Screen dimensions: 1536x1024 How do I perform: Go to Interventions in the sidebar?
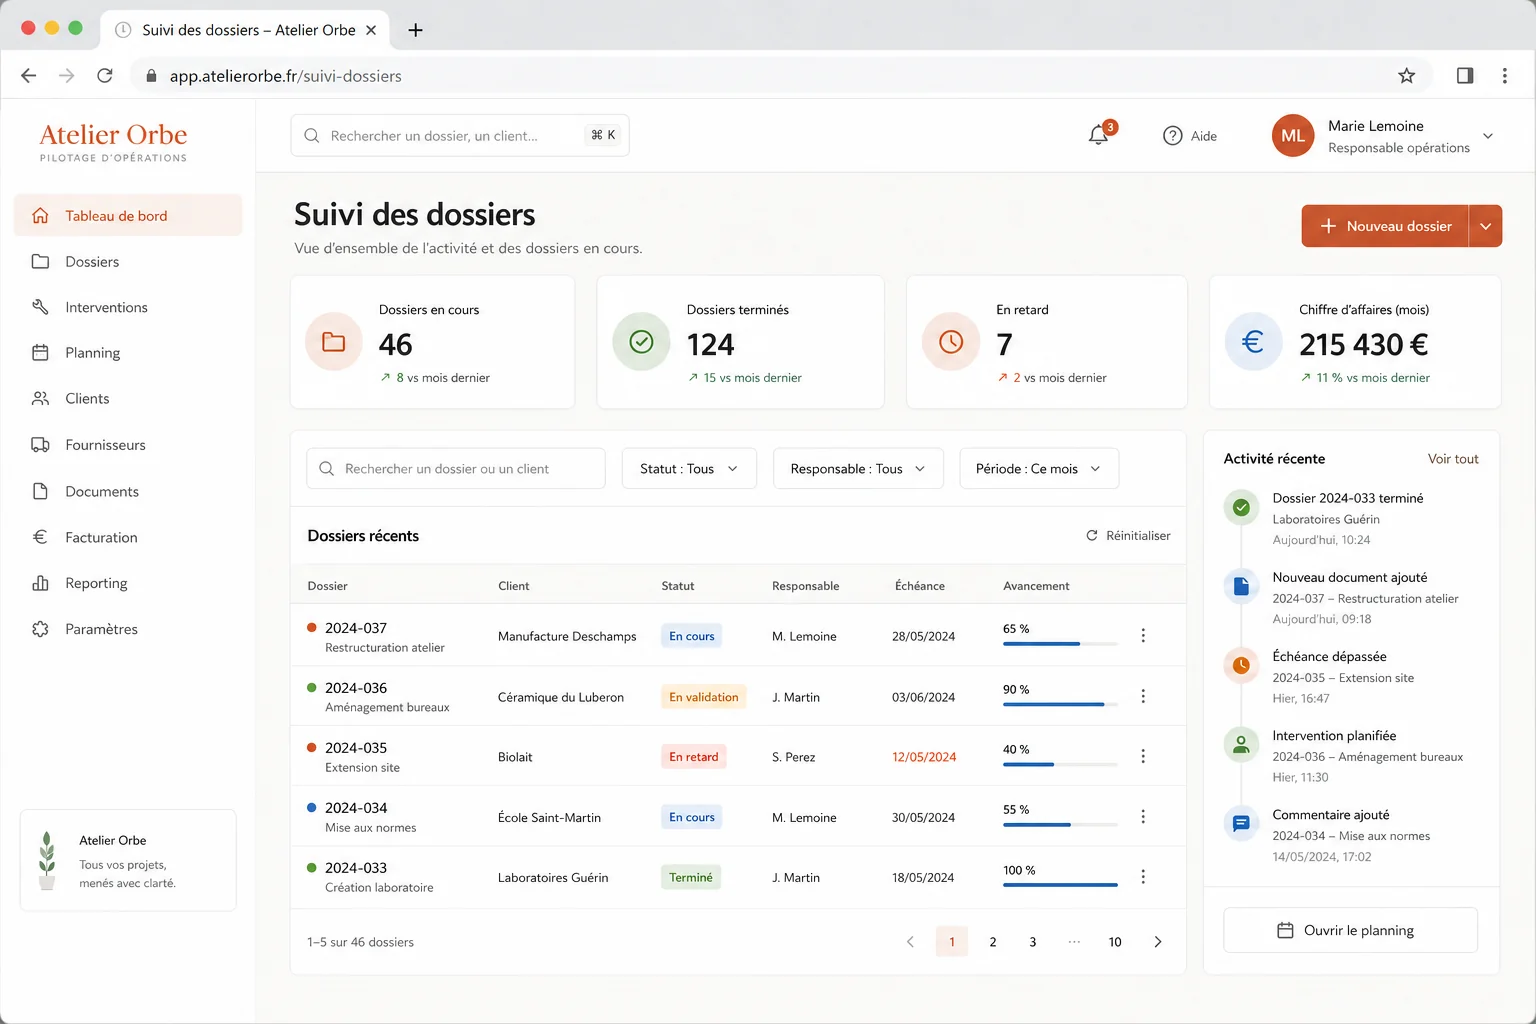(x=128, y=307)
